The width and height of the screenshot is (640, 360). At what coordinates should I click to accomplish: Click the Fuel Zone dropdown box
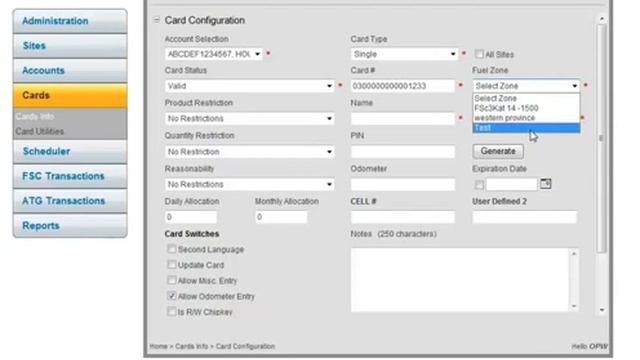point(526,86)
